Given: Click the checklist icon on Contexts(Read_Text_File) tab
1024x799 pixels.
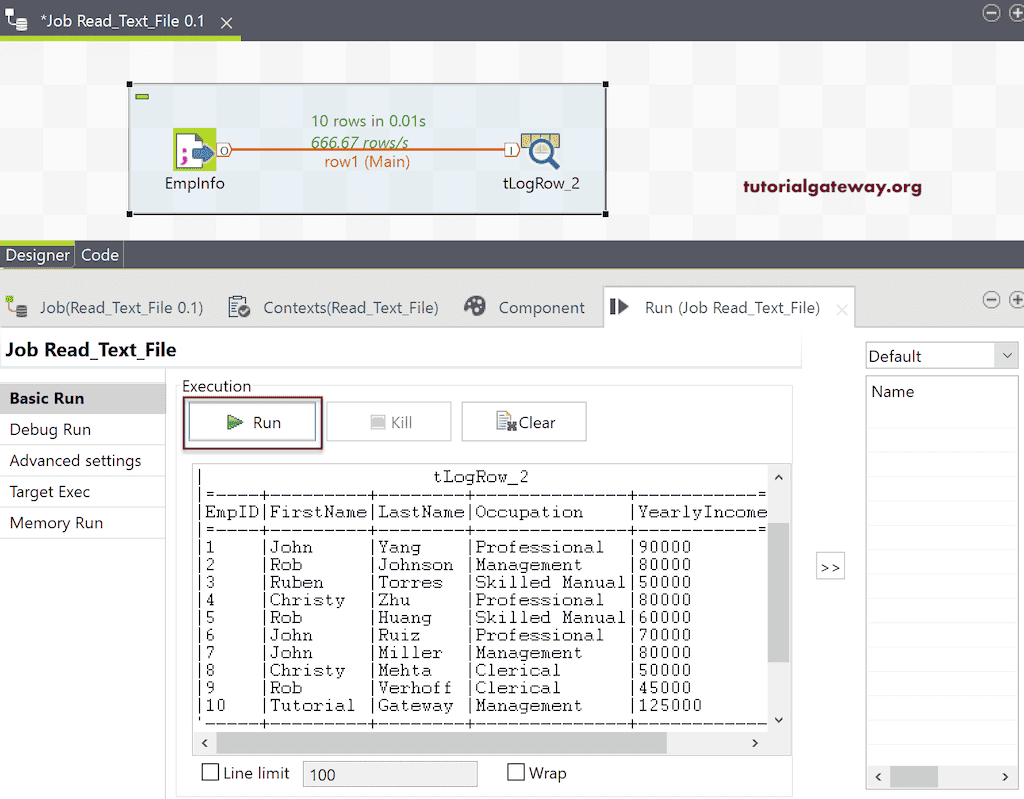Looking at the screenshot, I should [238, 307].
